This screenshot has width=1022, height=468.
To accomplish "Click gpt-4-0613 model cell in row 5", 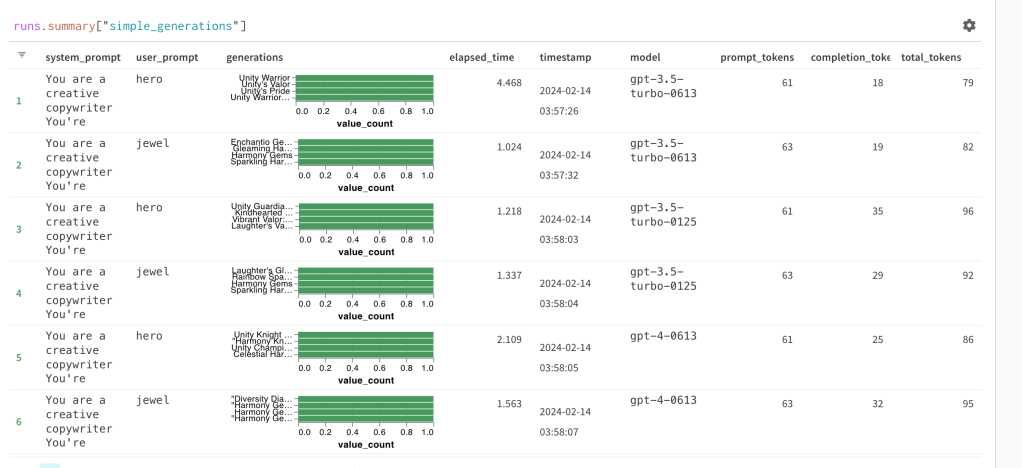I will click(x=663, y=336).
